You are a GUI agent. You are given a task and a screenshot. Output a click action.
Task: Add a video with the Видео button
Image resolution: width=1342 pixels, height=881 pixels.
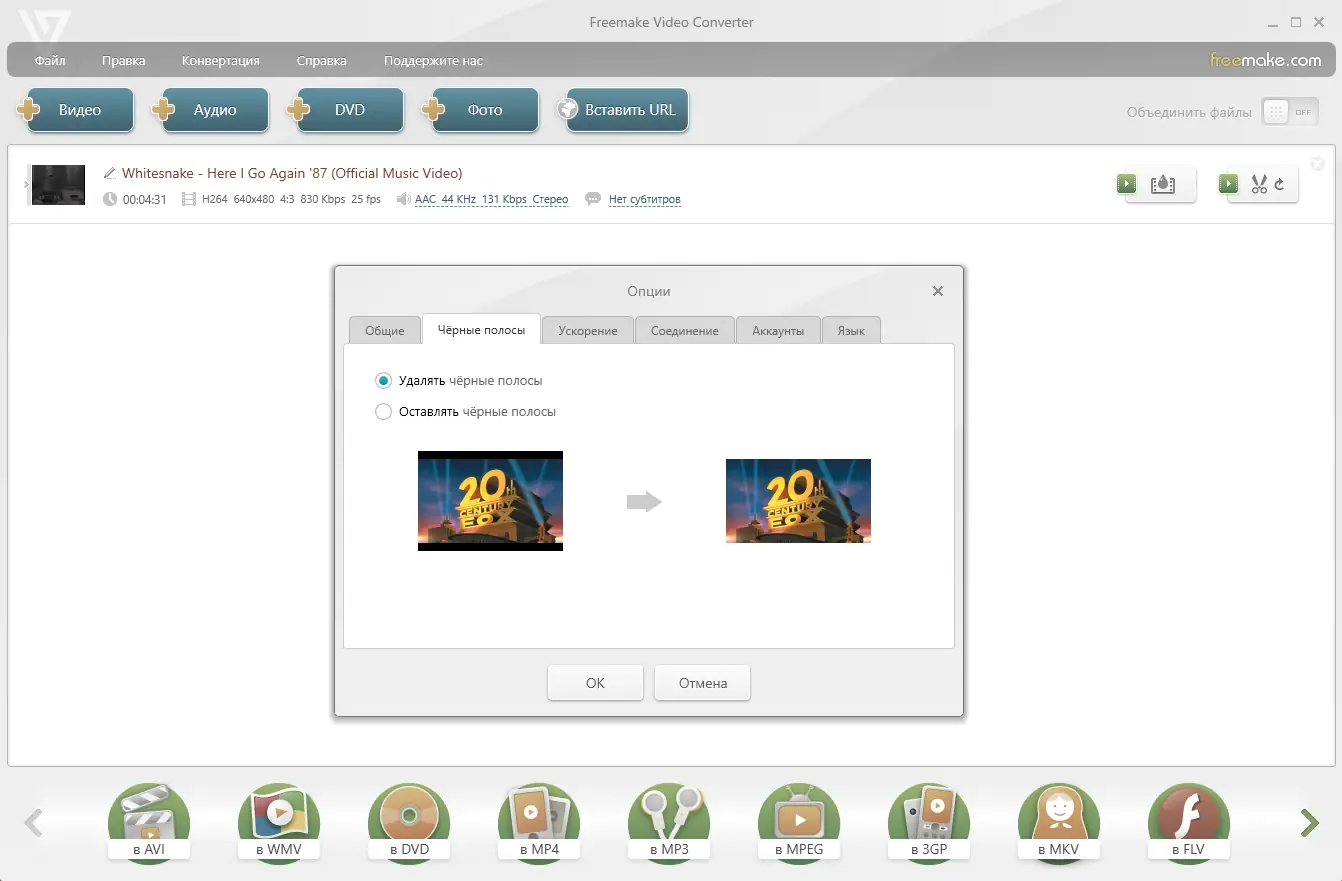[75, 110]
